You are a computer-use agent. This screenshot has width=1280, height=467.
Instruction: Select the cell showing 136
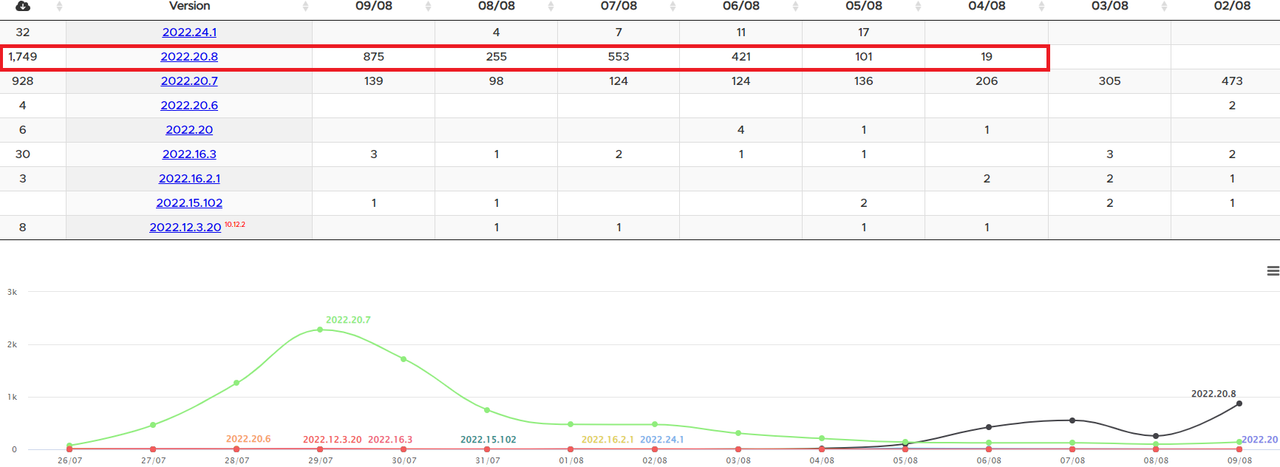(x=863, y=81)
